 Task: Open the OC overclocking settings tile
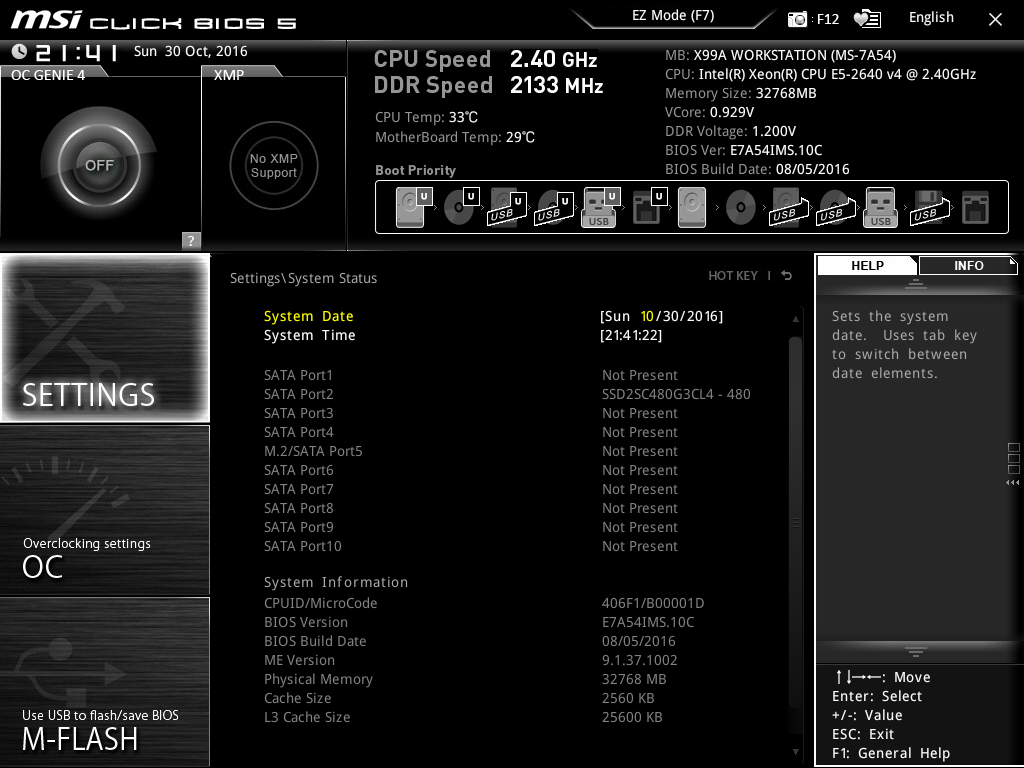click(x=105, y=510)
